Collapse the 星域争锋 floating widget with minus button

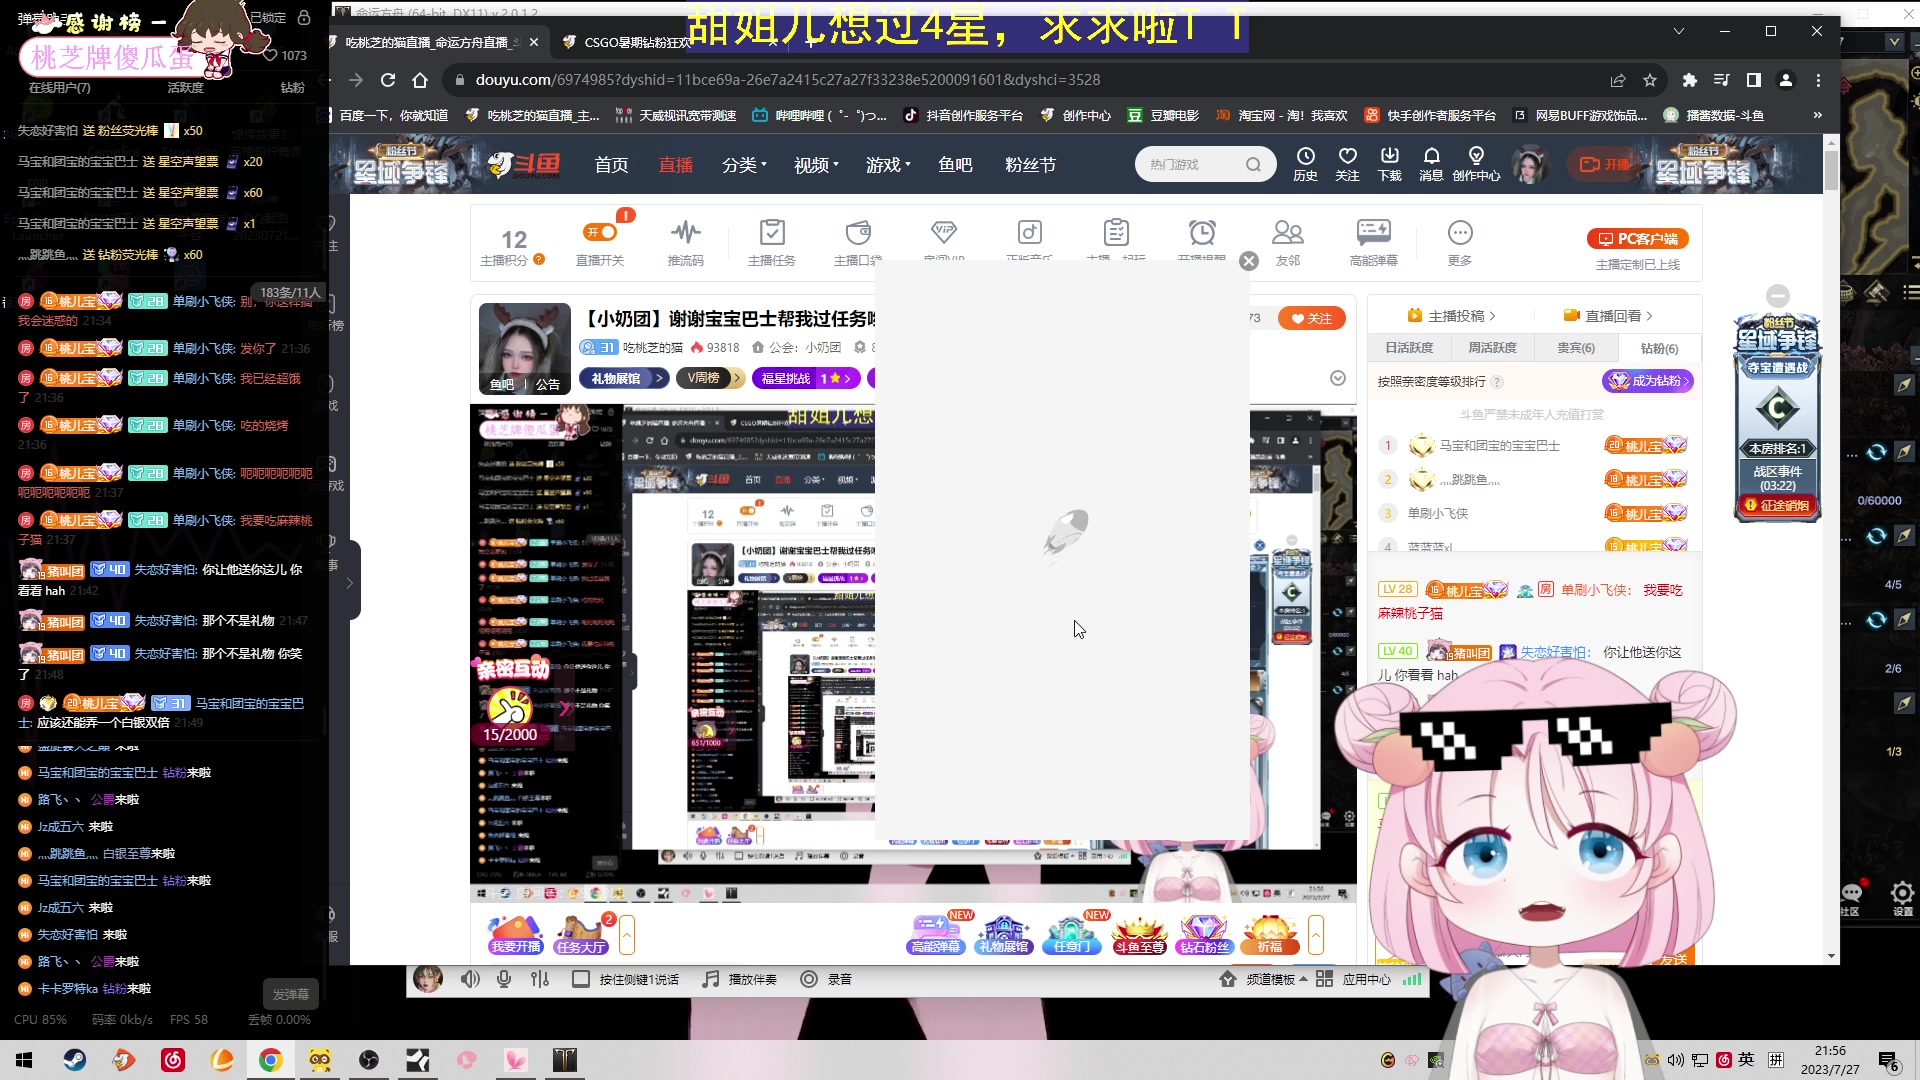[x=1778, y=295]
